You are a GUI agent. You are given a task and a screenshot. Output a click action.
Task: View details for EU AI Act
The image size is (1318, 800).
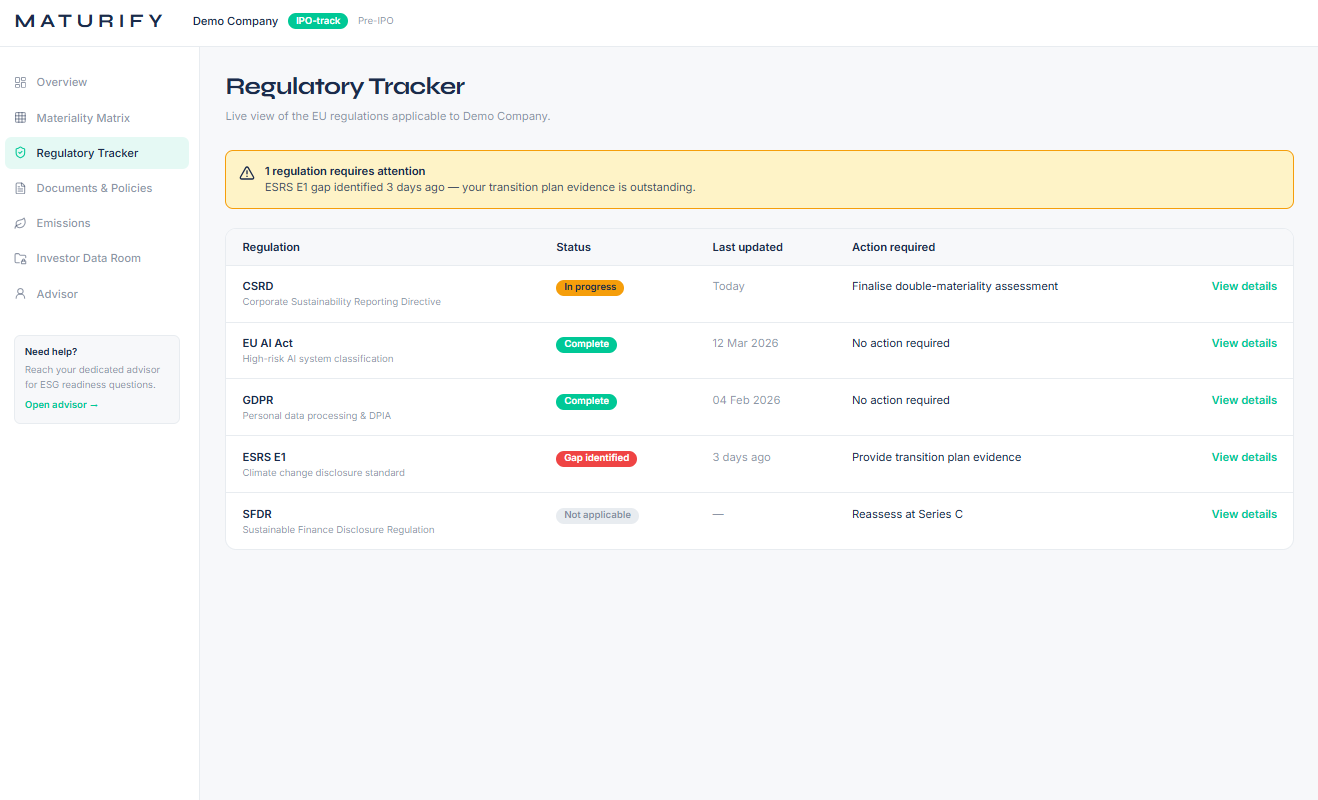pos(1244,343)
